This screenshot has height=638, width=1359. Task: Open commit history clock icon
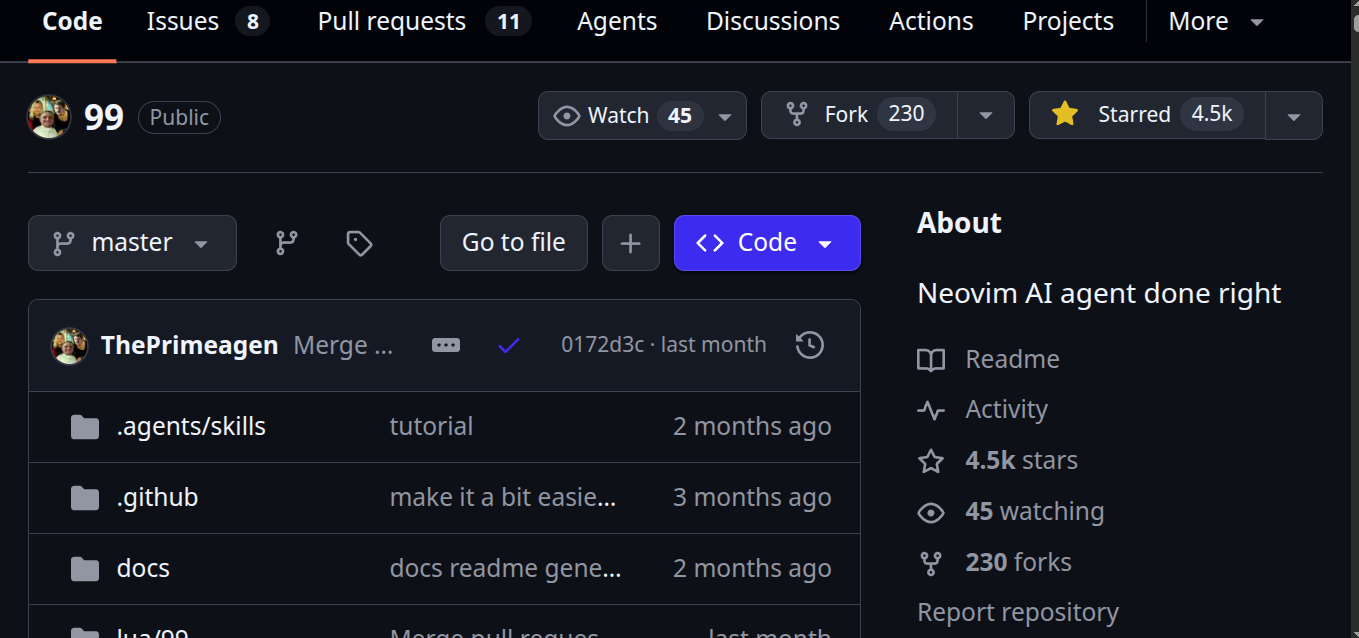[x=810, y=345]
